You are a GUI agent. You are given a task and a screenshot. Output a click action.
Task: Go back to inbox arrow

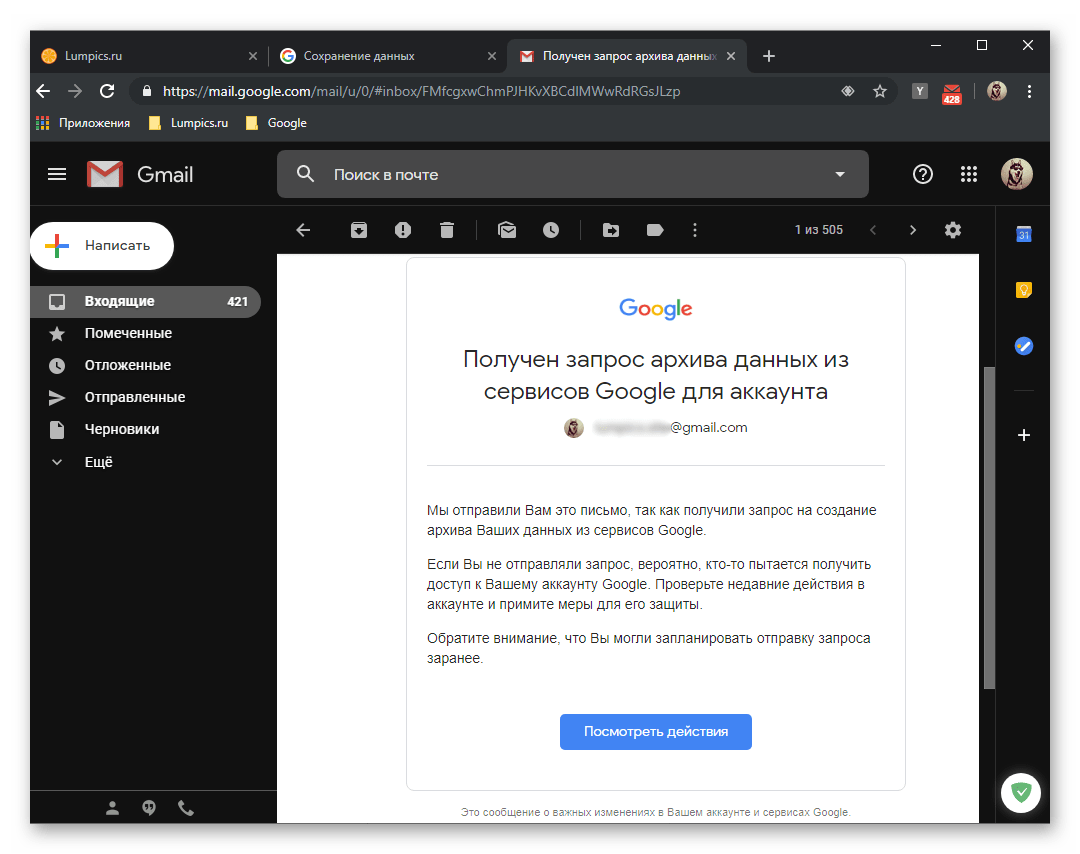coord(303,230)
